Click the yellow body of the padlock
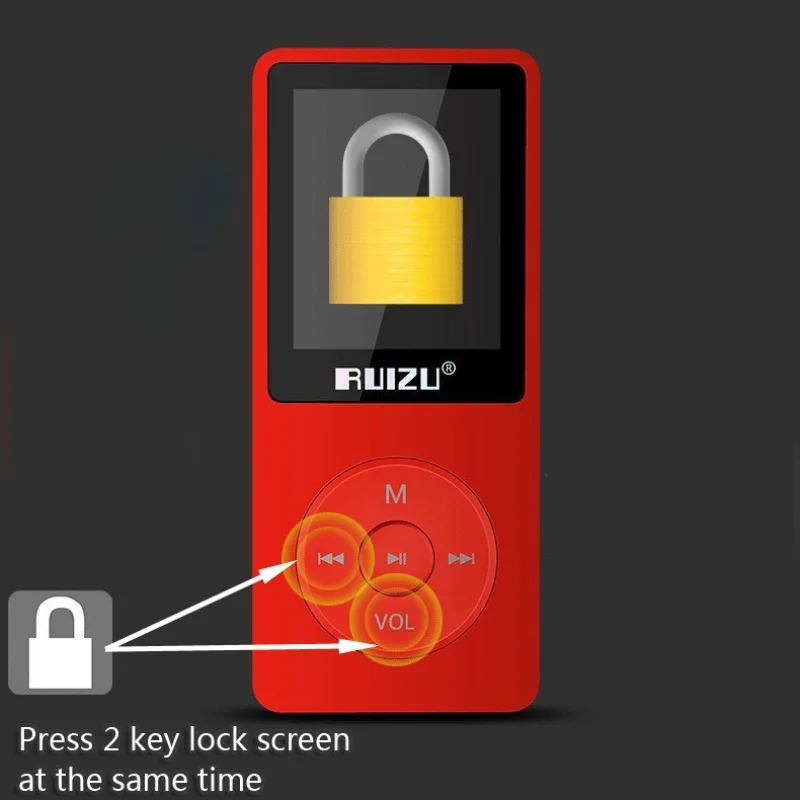Screen dimensions: 800x800 click(x=396, y=250)
